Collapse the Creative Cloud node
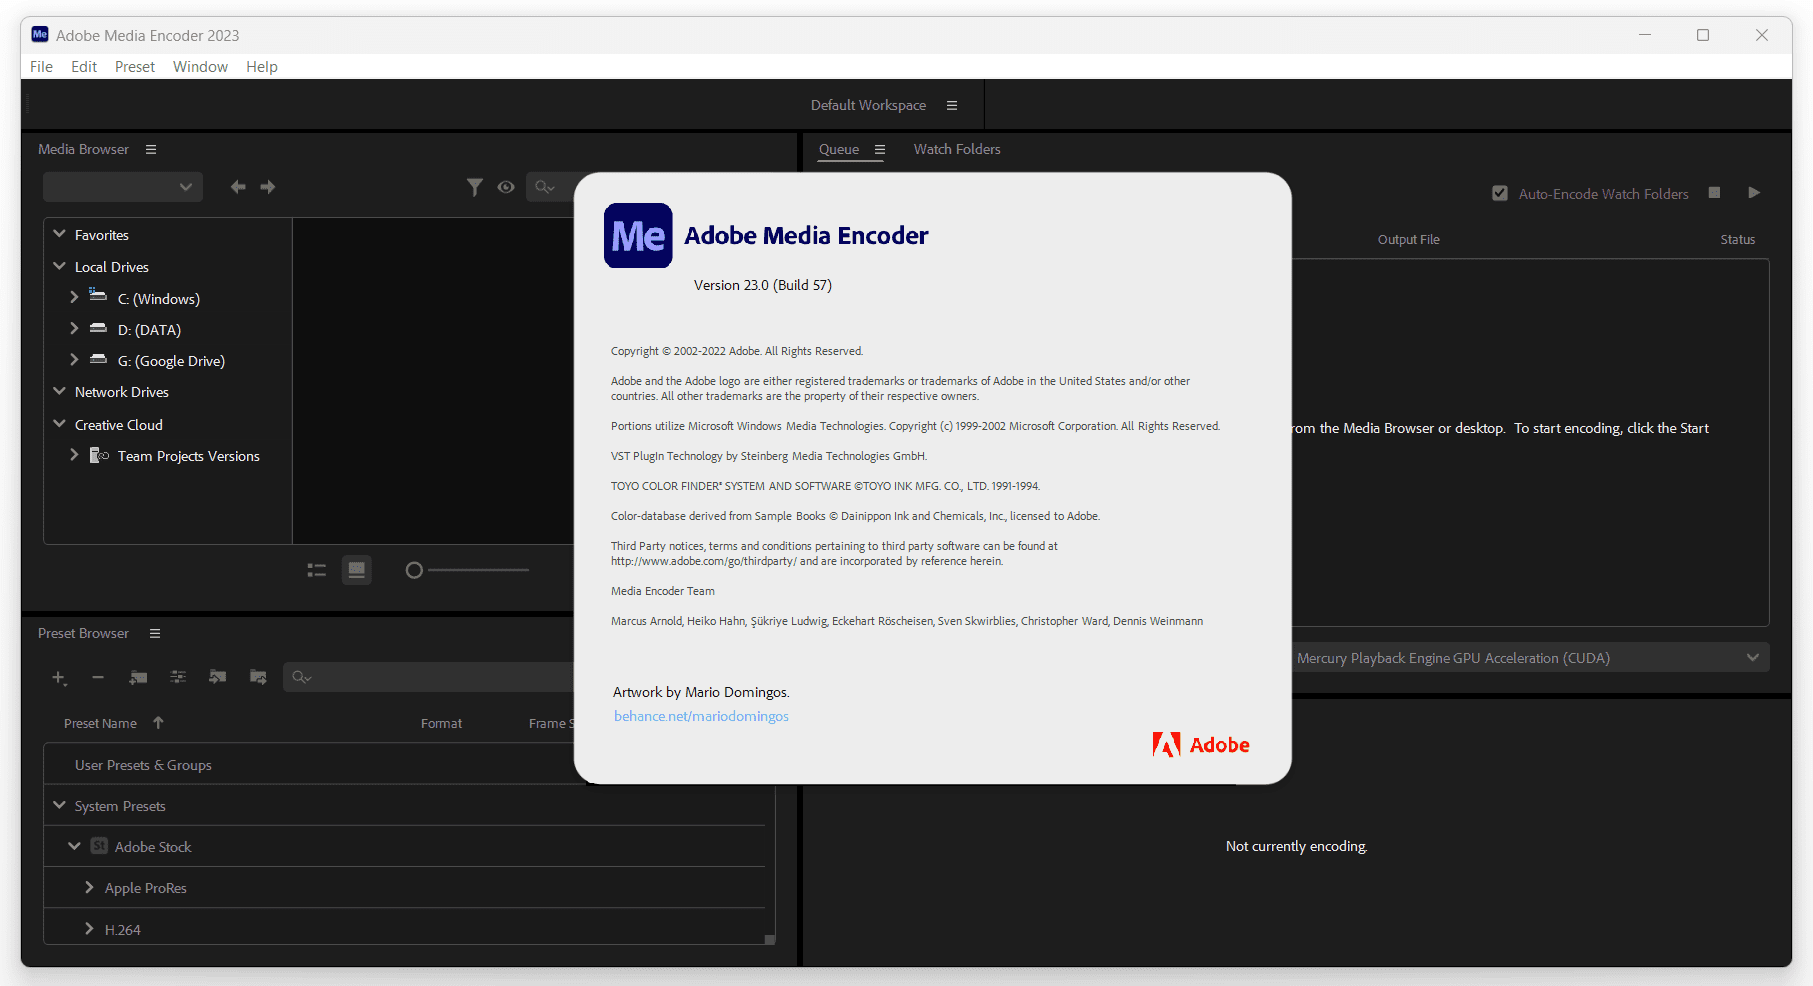The width and height of the screenshot is (1813, 986). coord(60,424)
